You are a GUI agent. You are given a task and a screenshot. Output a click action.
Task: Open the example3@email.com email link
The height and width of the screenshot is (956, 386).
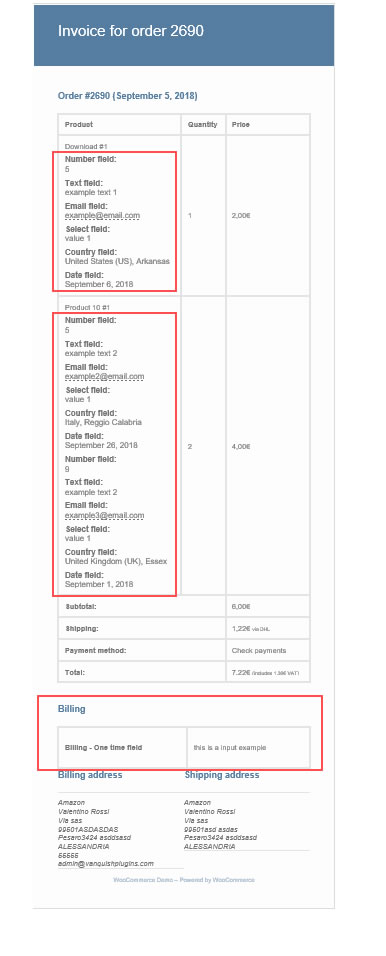[104, 515]
